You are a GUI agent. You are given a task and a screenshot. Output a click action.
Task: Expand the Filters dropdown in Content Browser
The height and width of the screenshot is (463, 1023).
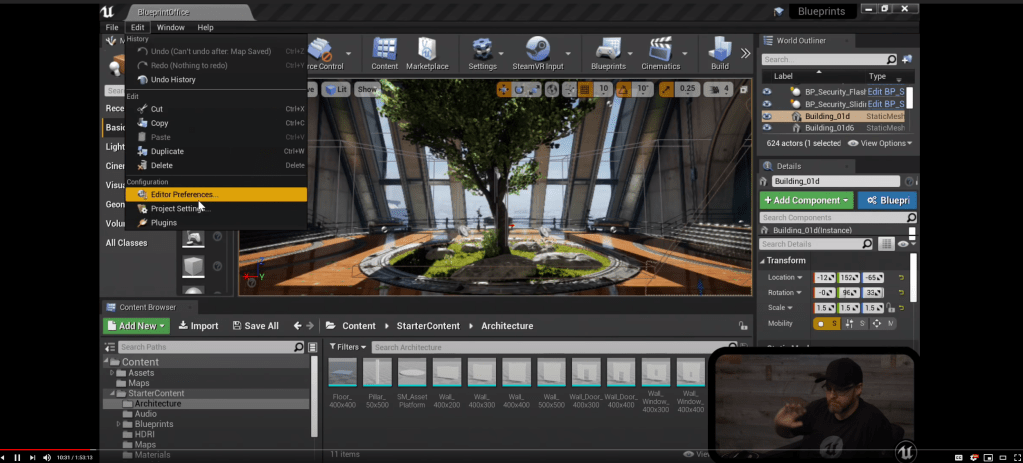(x=348, y=347)
